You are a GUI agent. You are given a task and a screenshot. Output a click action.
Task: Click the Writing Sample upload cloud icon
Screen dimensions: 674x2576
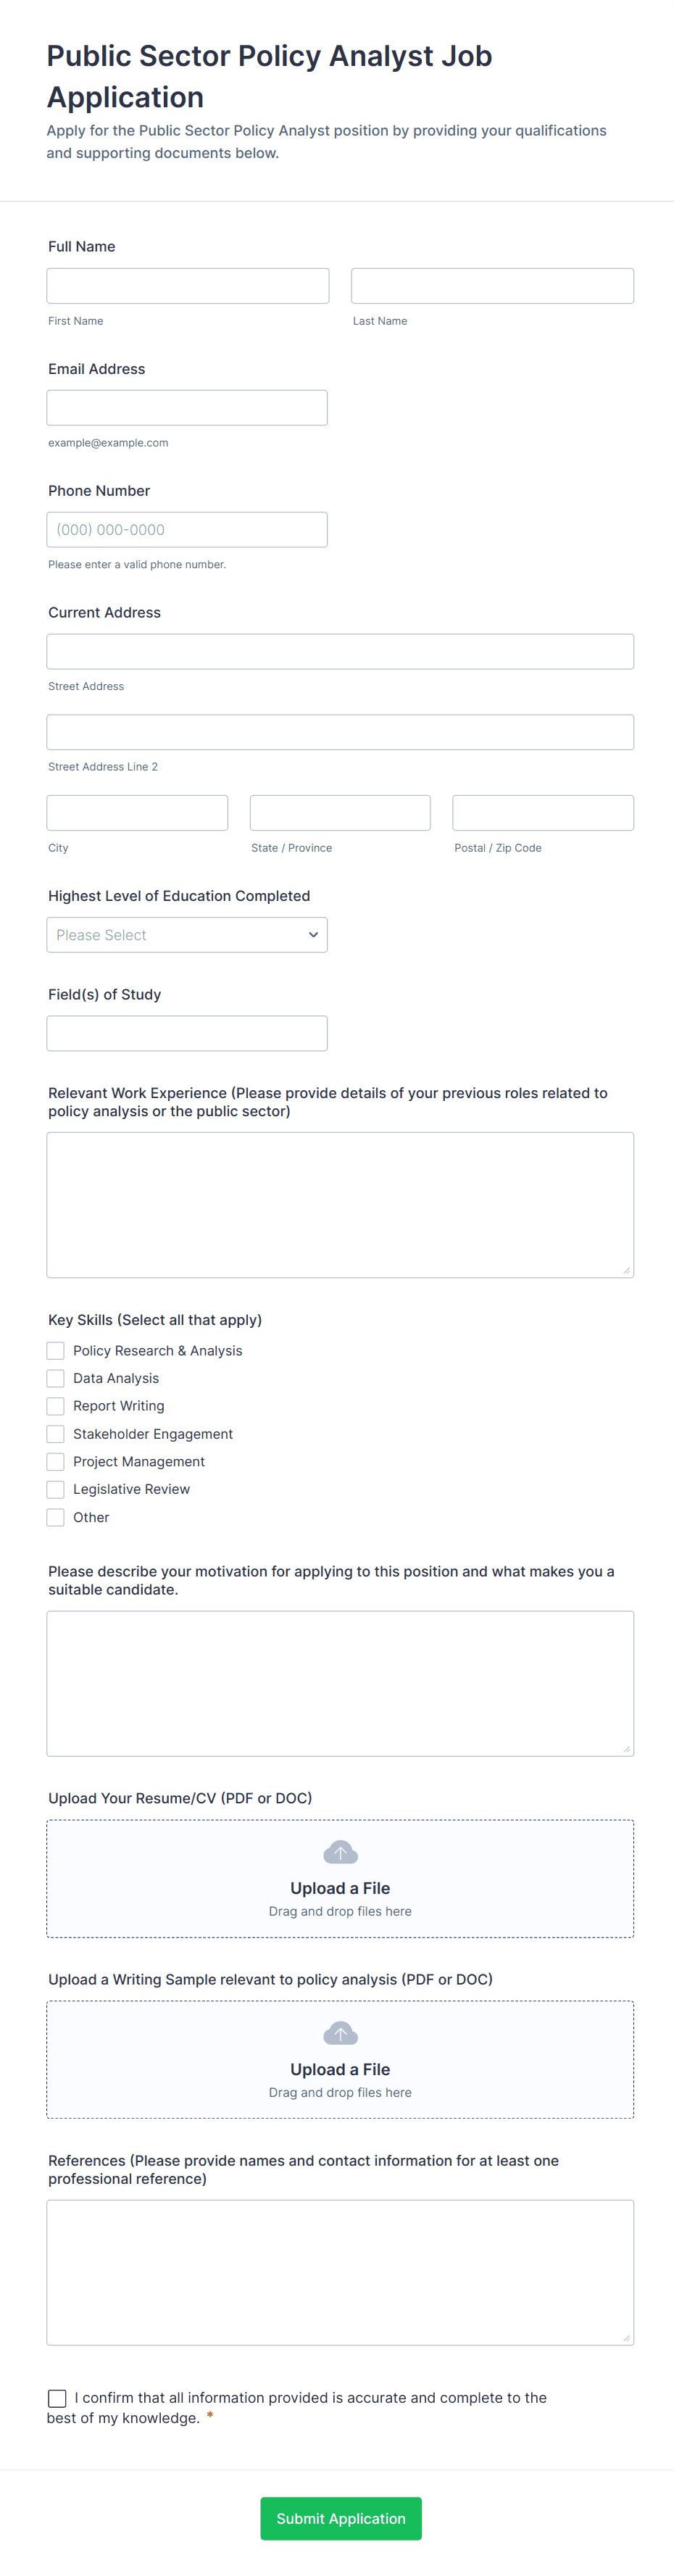340,2034
